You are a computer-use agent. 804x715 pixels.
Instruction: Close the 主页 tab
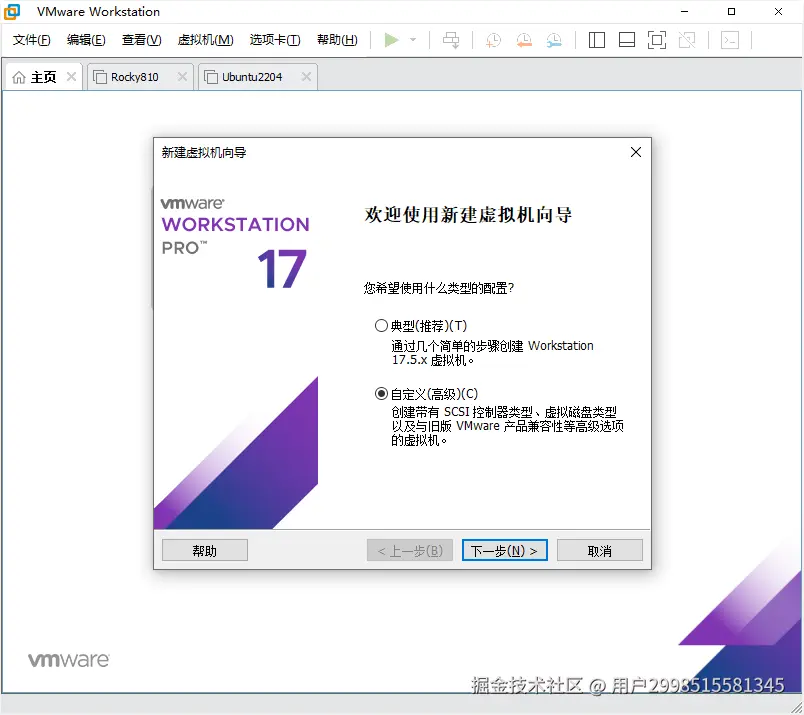(x=71, y=77)
